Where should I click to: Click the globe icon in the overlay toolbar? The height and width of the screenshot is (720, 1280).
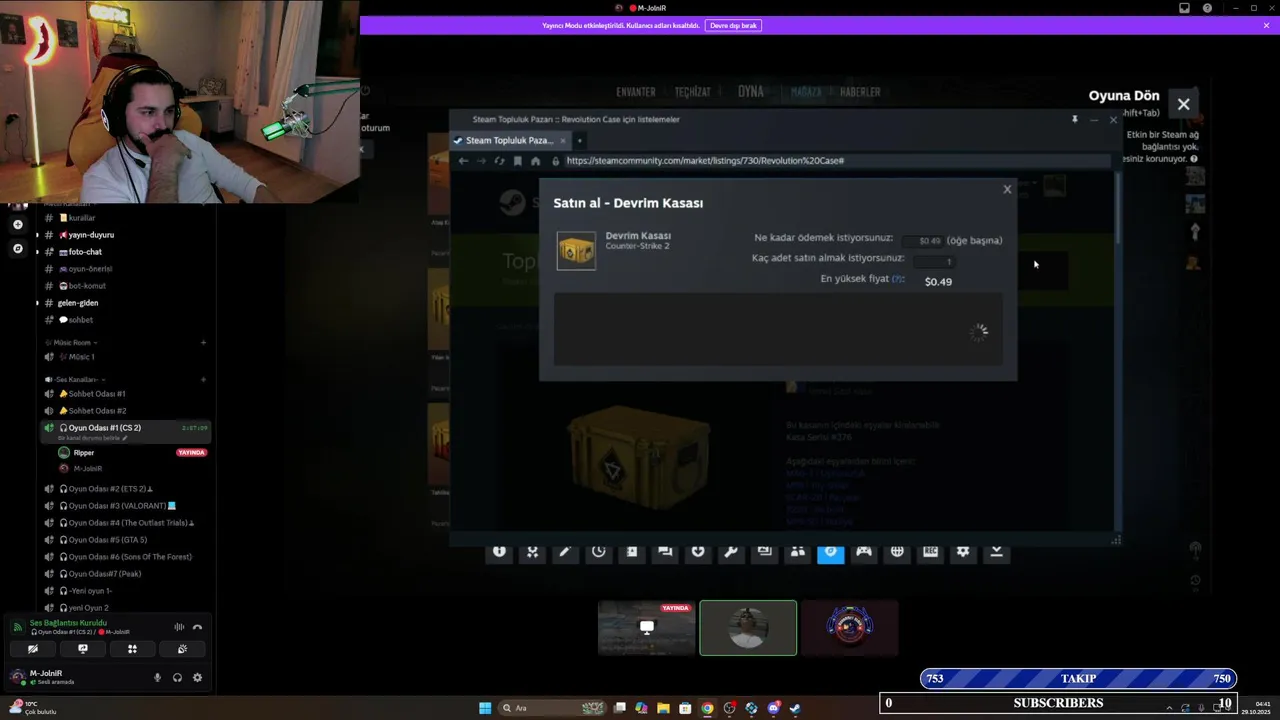coord(897,552)
